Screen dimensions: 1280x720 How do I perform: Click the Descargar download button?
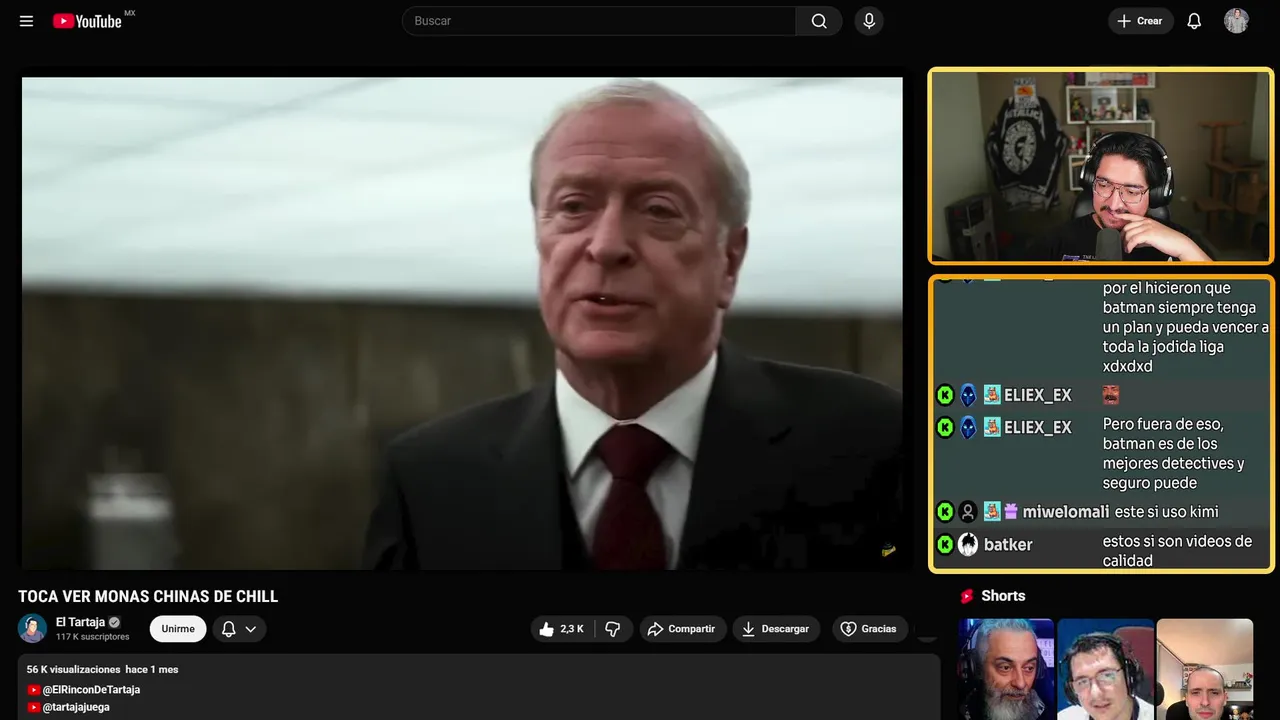(776, 629)
